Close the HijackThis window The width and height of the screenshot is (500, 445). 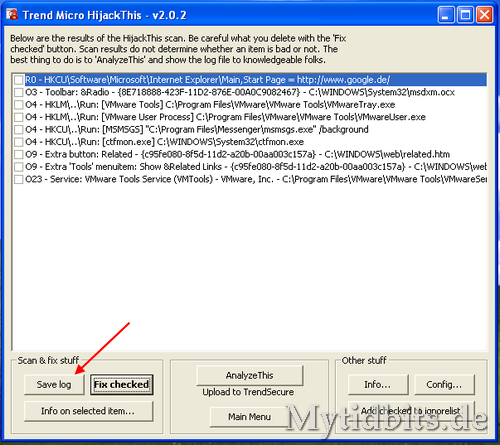tap(485, 15)
